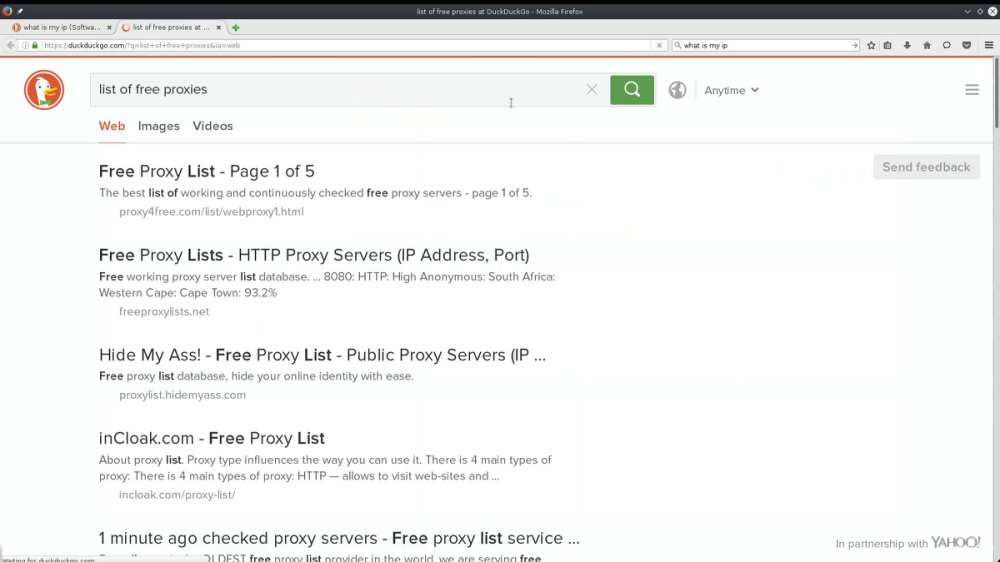Clear the DuckDuckGo search query
This screenshot has height=562, width=1000.
[x=592, y=90]
